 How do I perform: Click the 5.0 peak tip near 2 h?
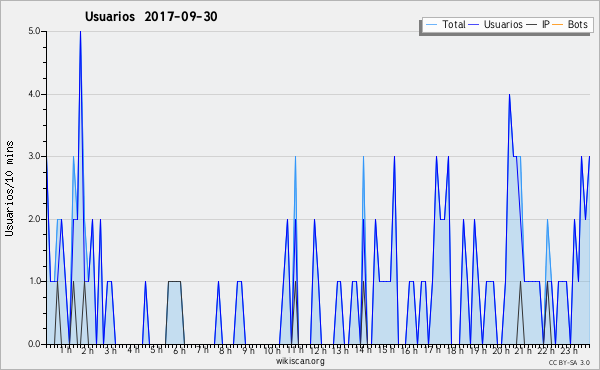click(80, 32)
